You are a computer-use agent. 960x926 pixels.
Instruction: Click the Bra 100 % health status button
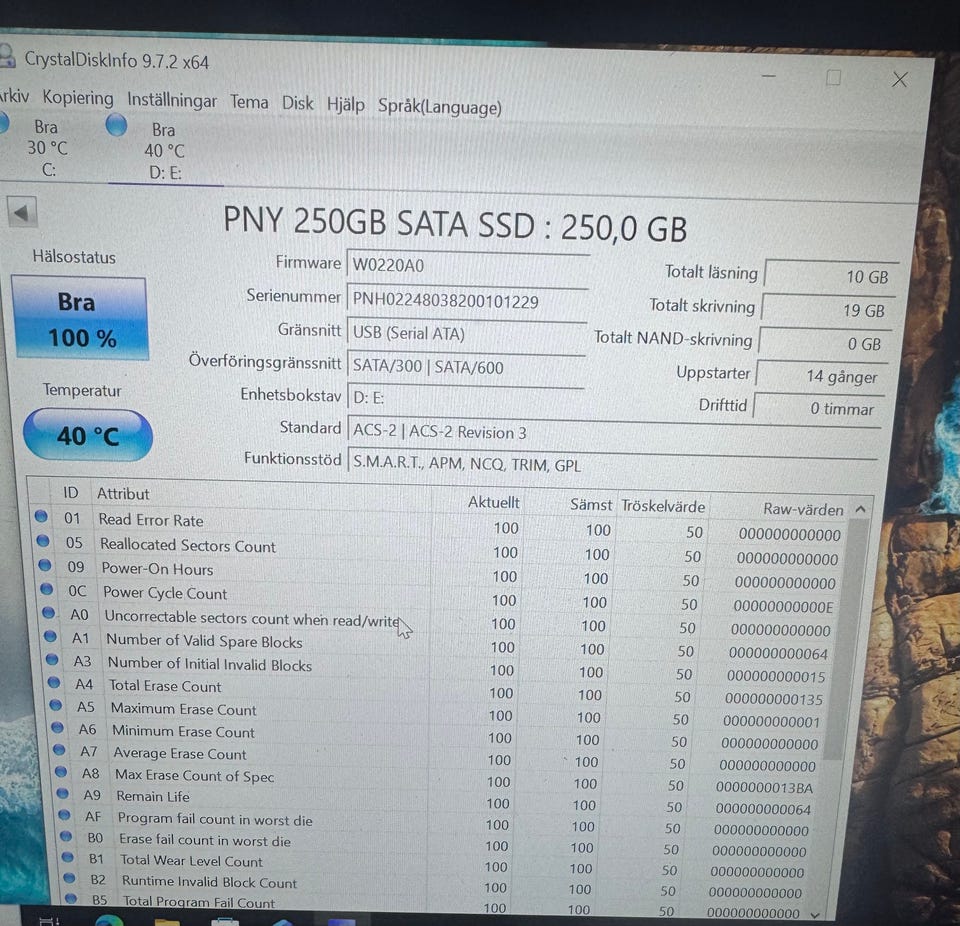coord(80,318)
